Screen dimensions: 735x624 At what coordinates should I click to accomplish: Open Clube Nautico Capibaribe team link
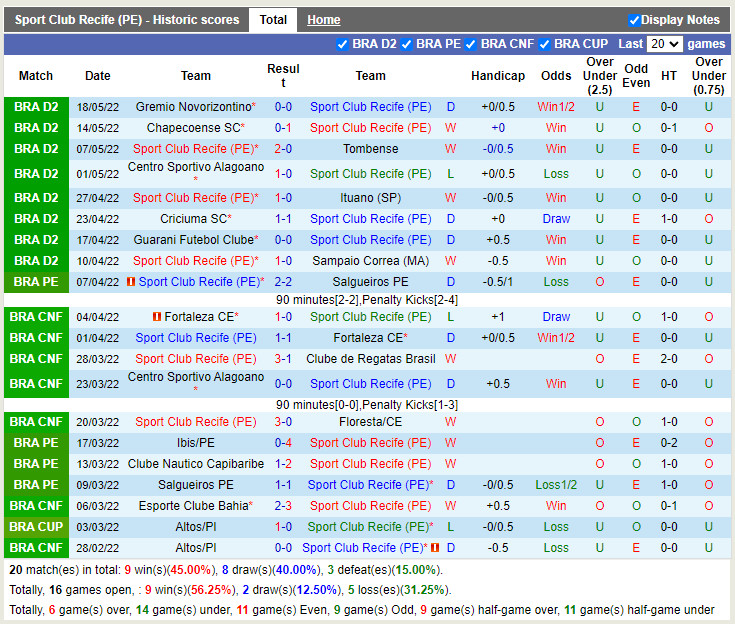click(x=196, y=464)
